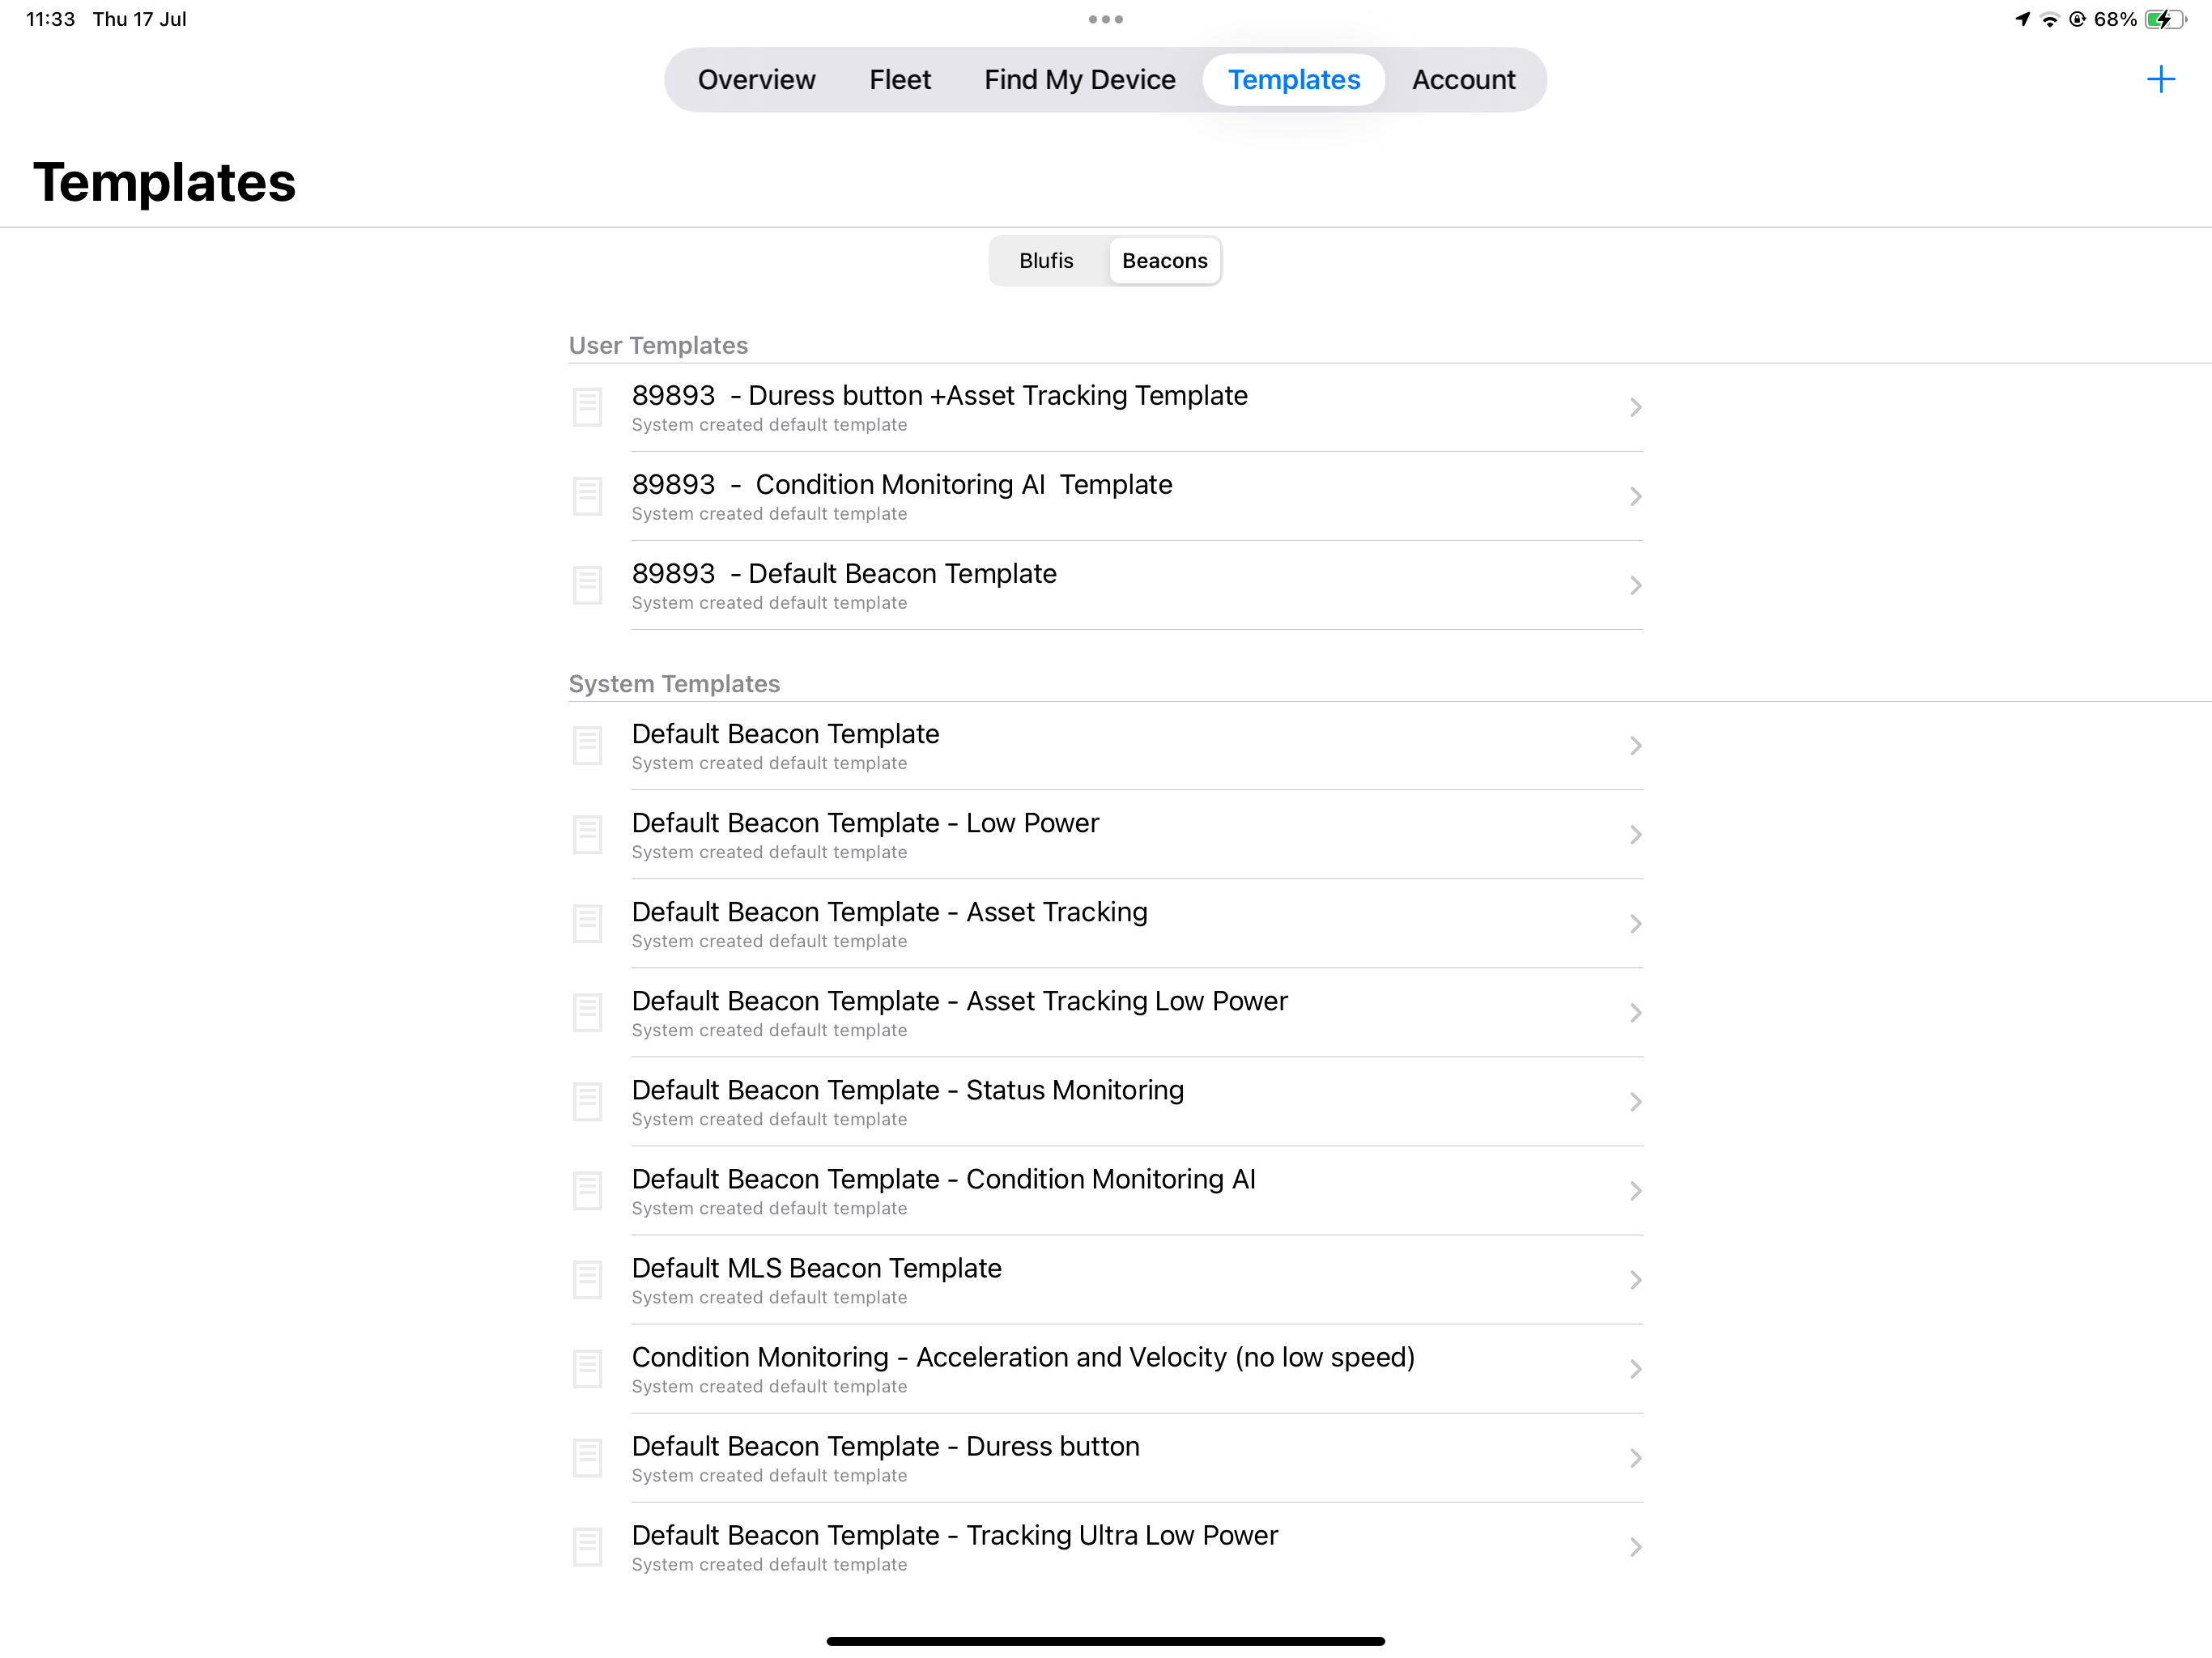Click document icon beside Status Monitoring template

[x=587, y=1101]
